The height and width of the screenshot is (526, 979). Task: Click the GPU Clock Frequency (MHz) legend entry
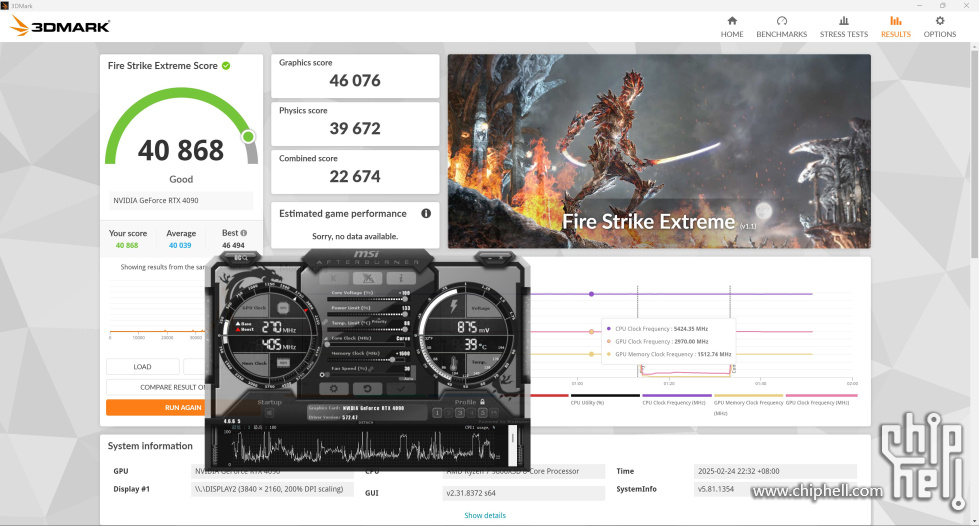(821, 400)
